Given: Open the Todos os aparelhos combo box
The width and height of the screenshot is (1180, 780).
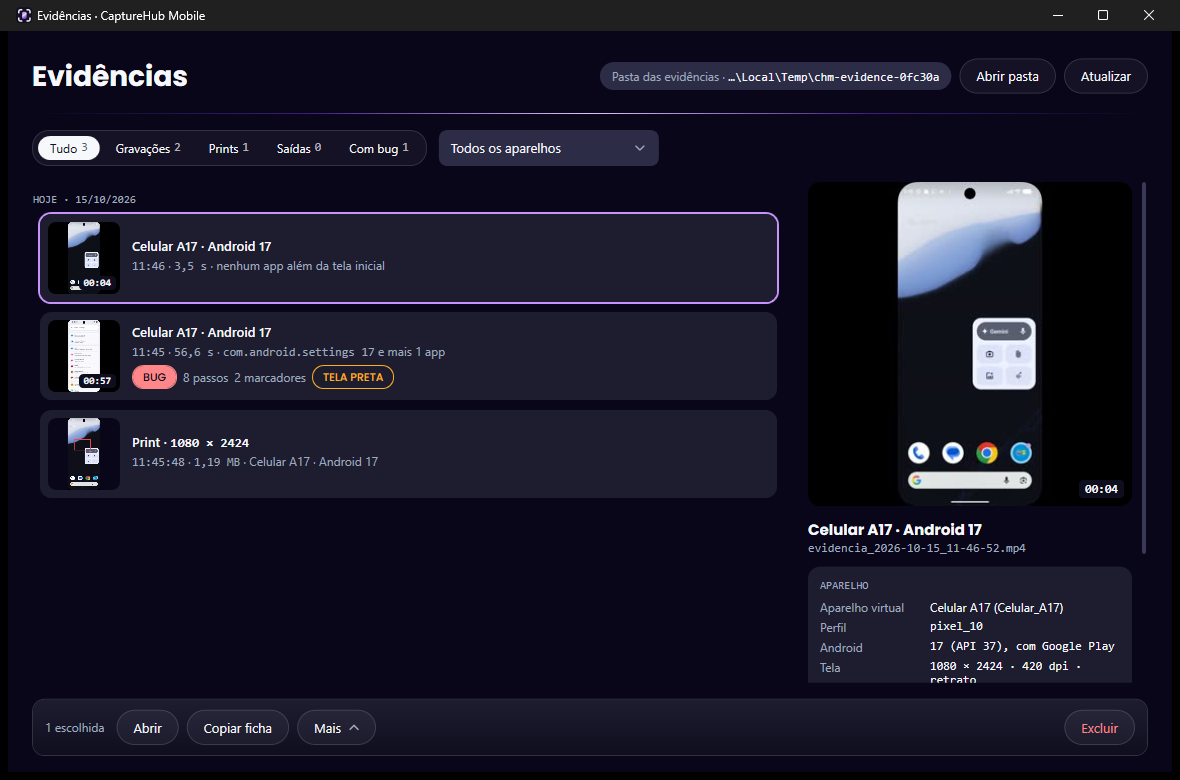Looking at the screenshot, I should point(549,148).
